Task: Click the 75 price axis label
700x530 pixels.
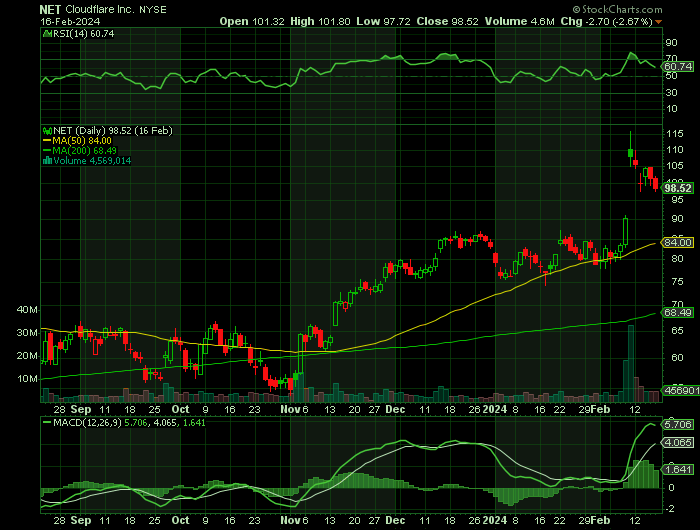Action: point(678,281)
